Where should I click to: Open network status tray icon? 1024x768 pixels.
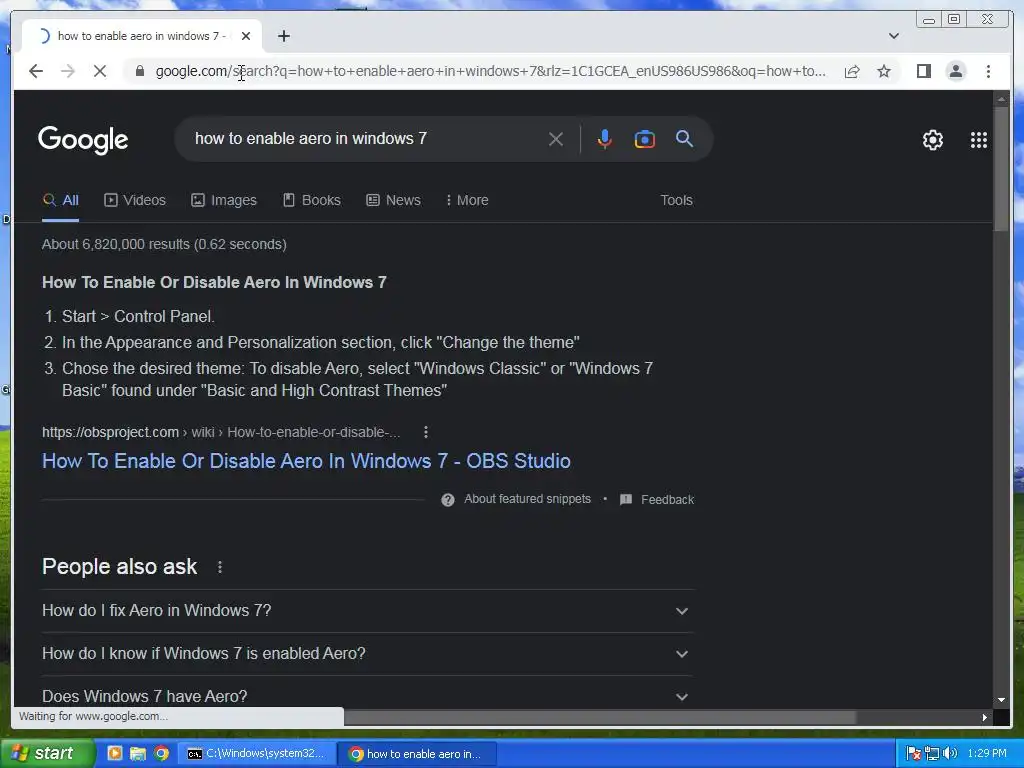point(932,754)
